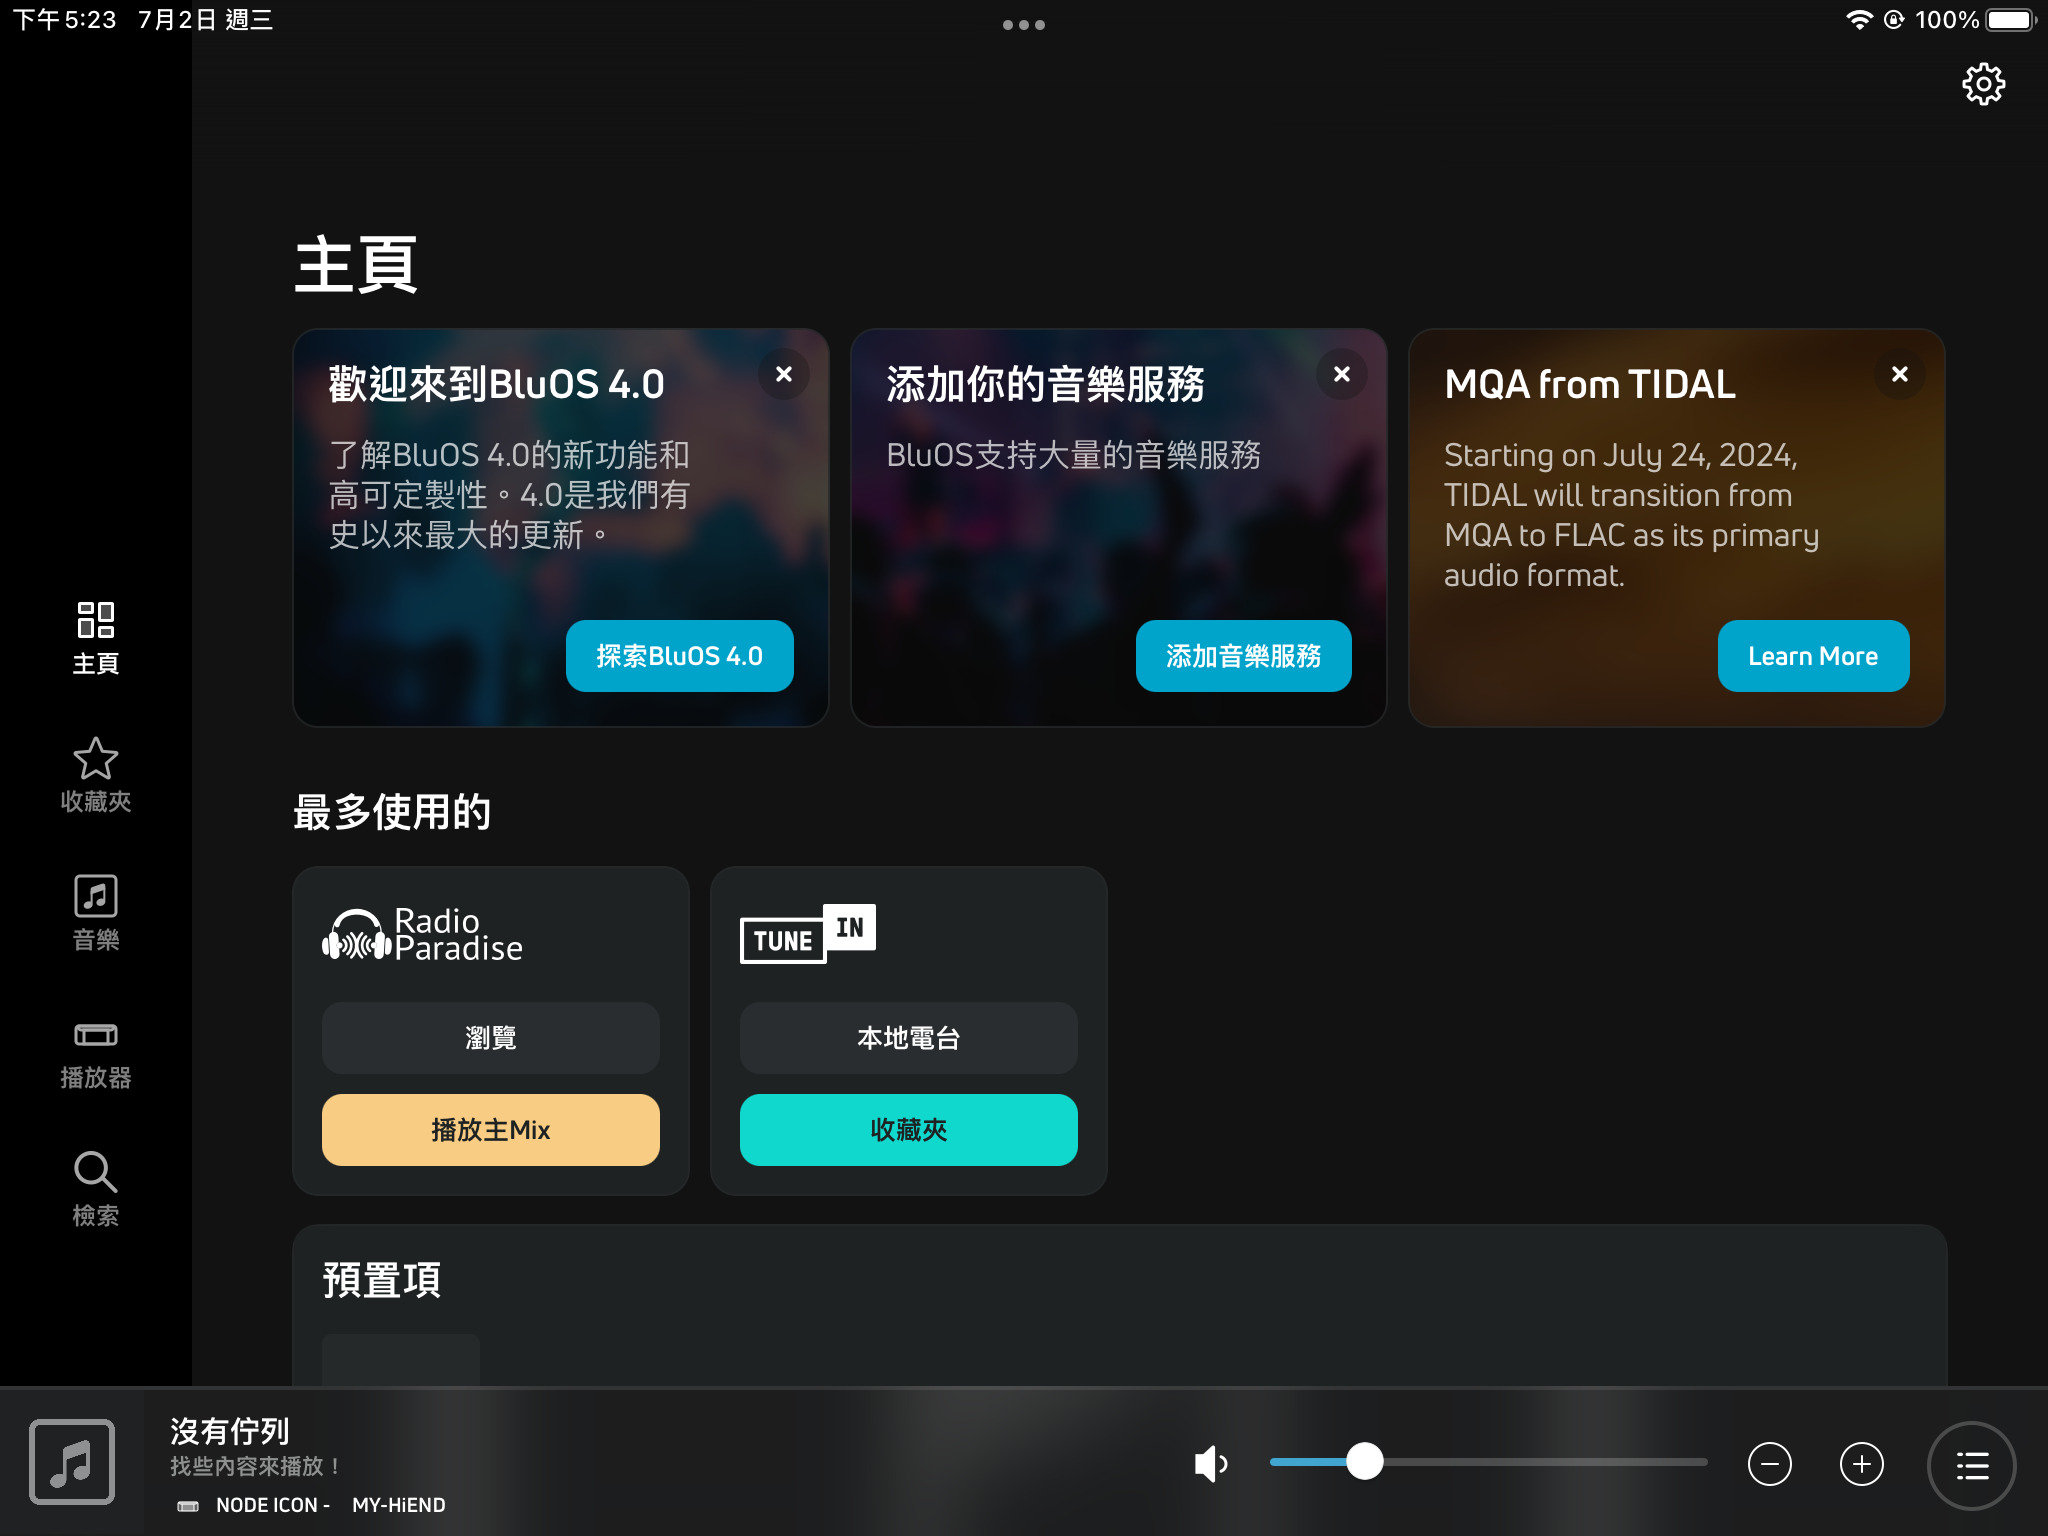Click 沒有佇列 now playing text
2048x1536 pixels.
click(x=230, y=1431)
